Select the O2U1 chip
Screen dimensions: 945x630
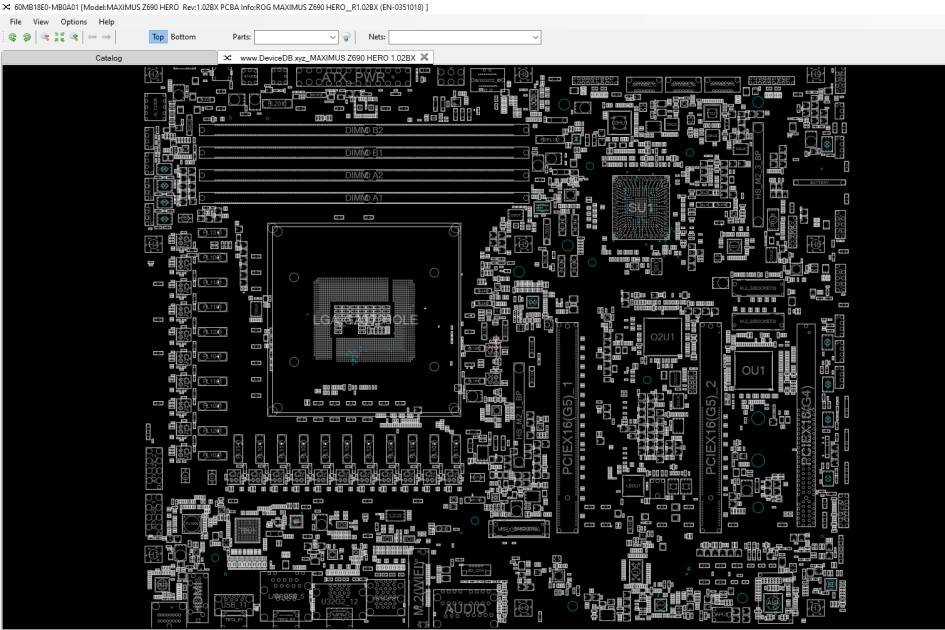coord(662,337)
